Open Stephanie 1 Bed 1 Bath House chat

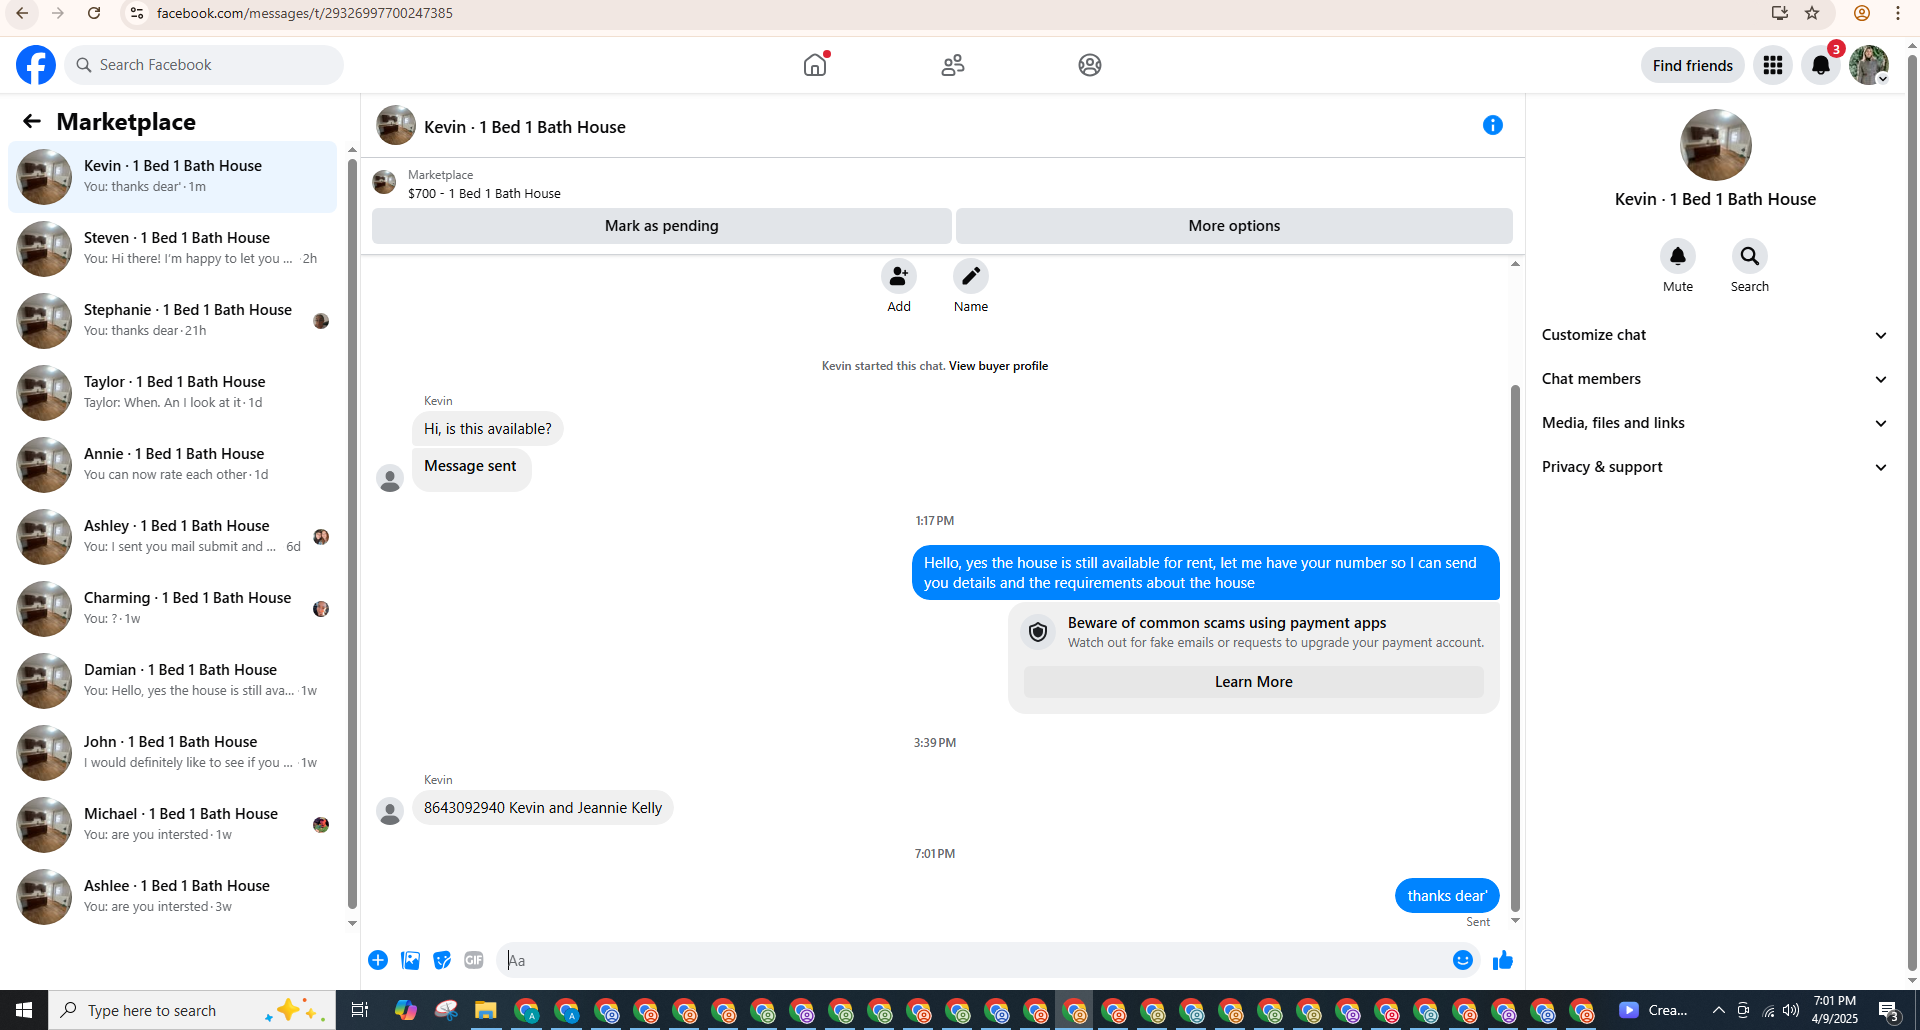pos(173,320)
